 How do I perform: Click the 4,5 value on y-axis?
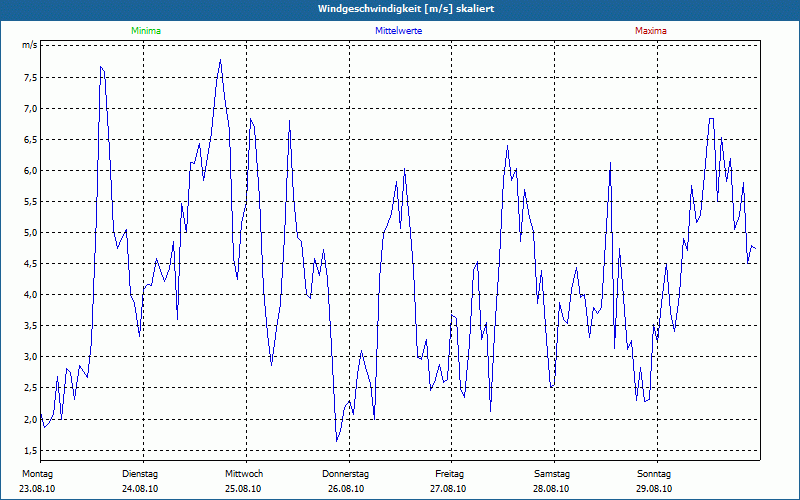(x=30, y=264)
